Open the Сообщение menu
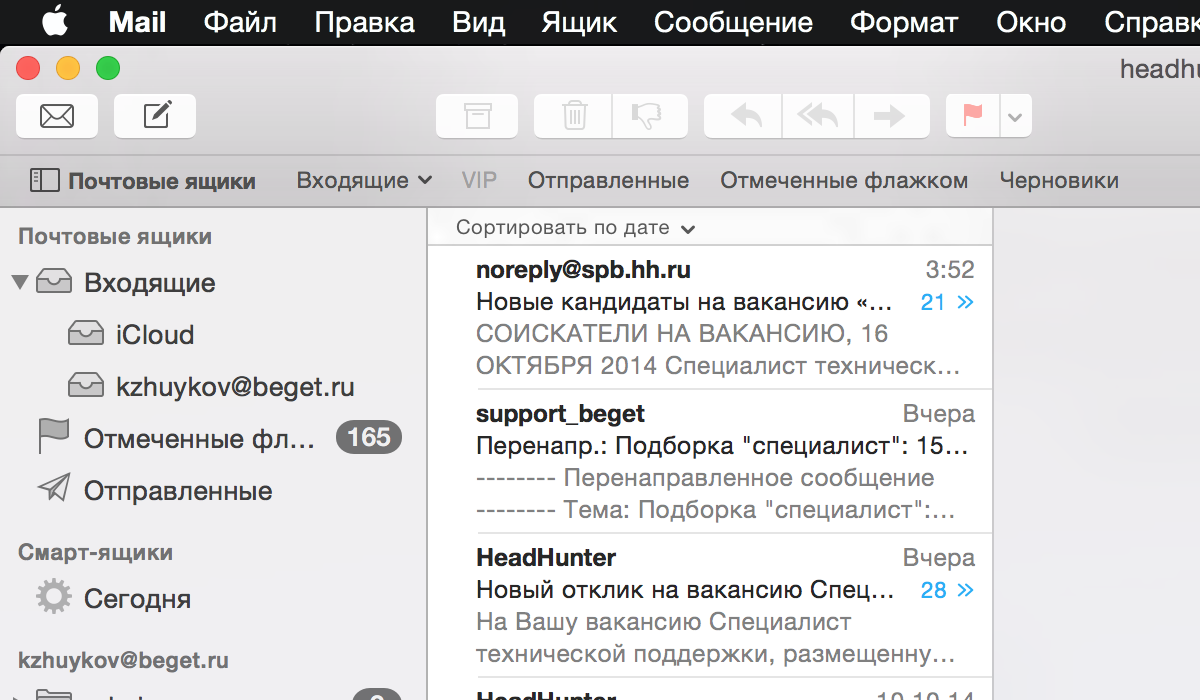Viewport: 1200px width, 700px height. point(733,22)
